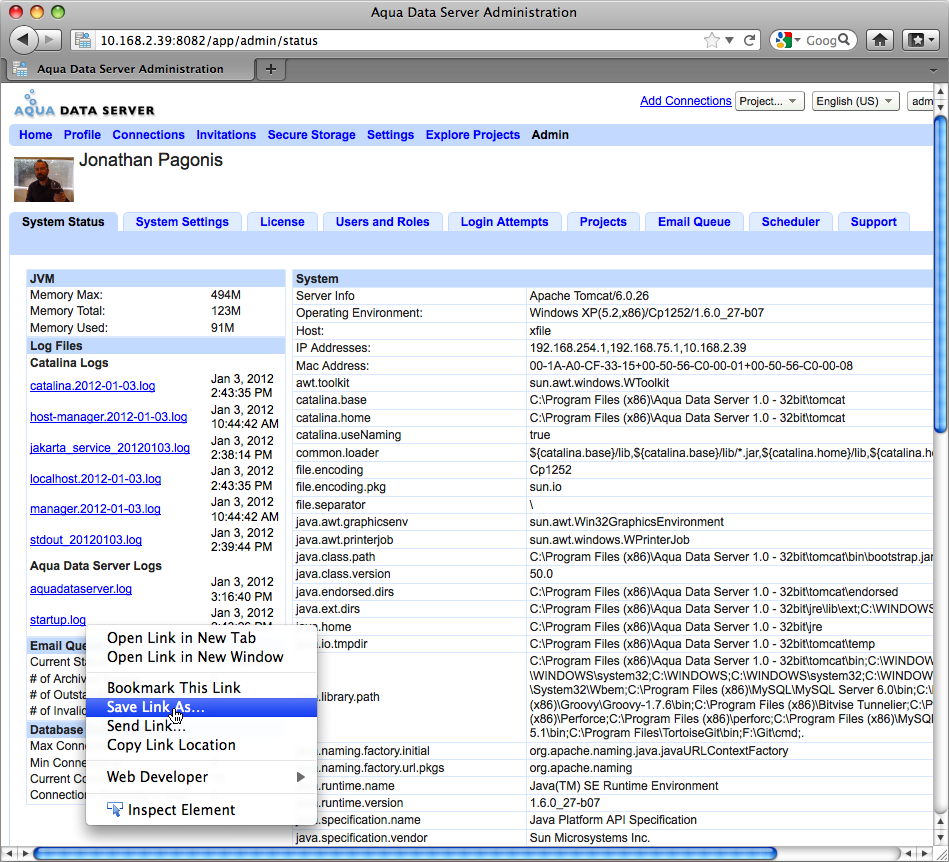This screenshot has height=862, width=949.
Task: Open manager.2012-01-03.log link
Action: point(95,508)
